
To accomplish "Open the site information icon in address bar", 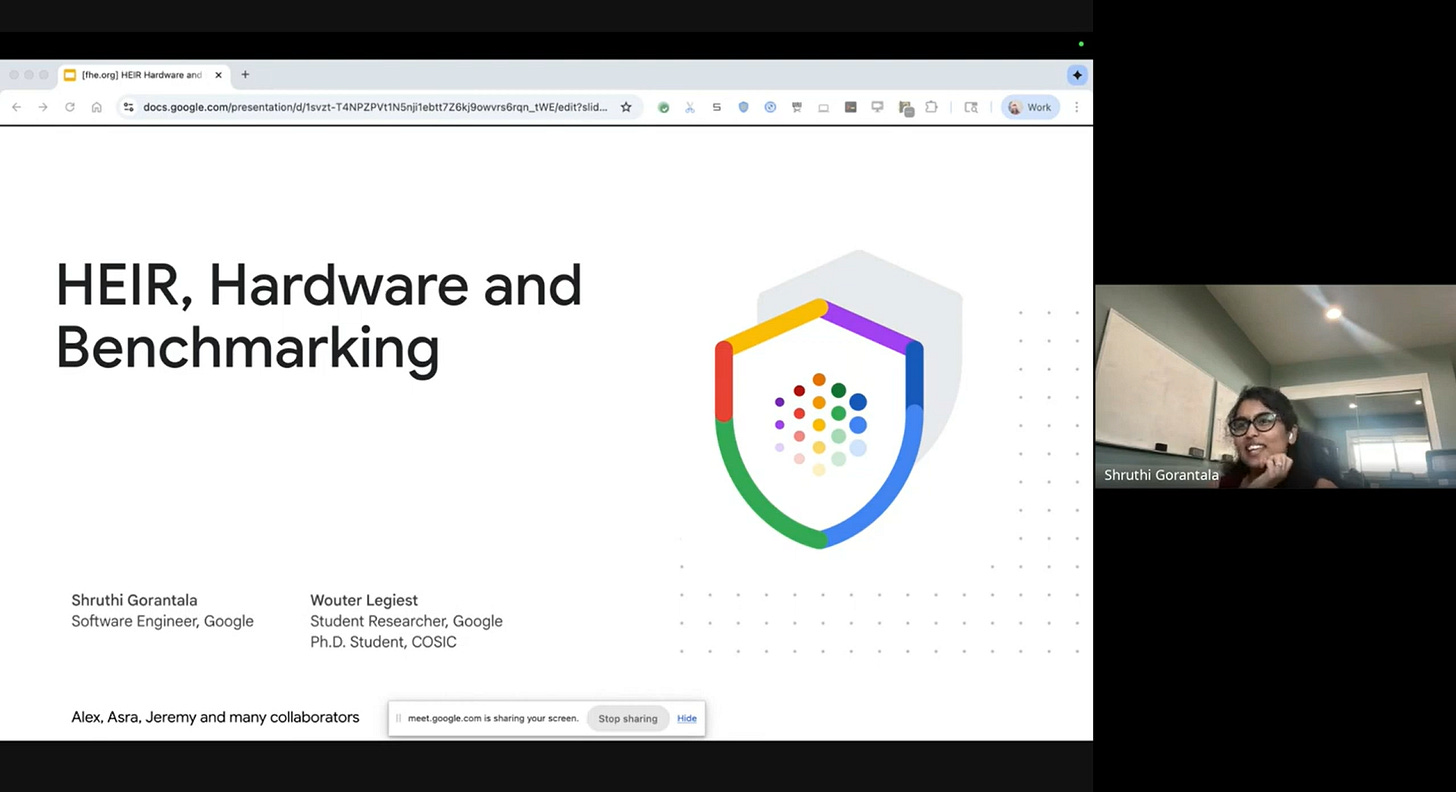I will point(128,107).
